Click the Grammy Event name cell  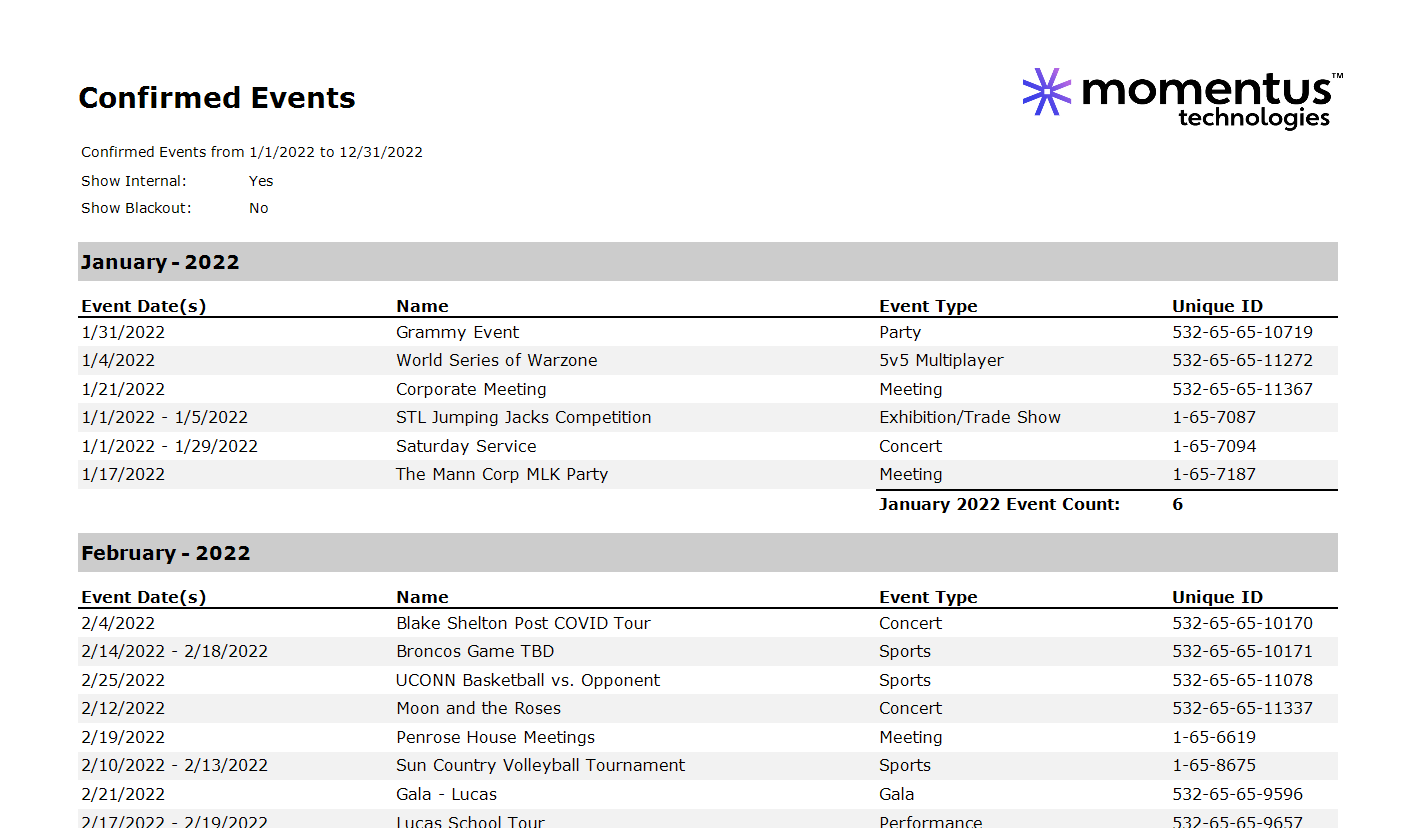tap(458, 332)
